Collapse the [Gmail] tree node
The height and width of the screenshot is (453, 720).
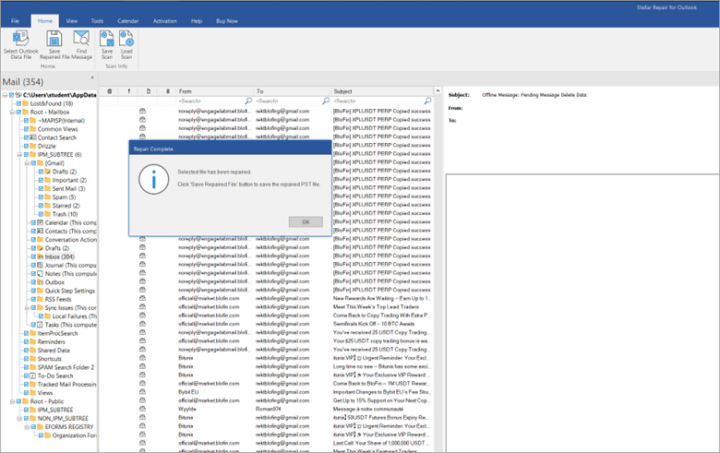[27, 163]
